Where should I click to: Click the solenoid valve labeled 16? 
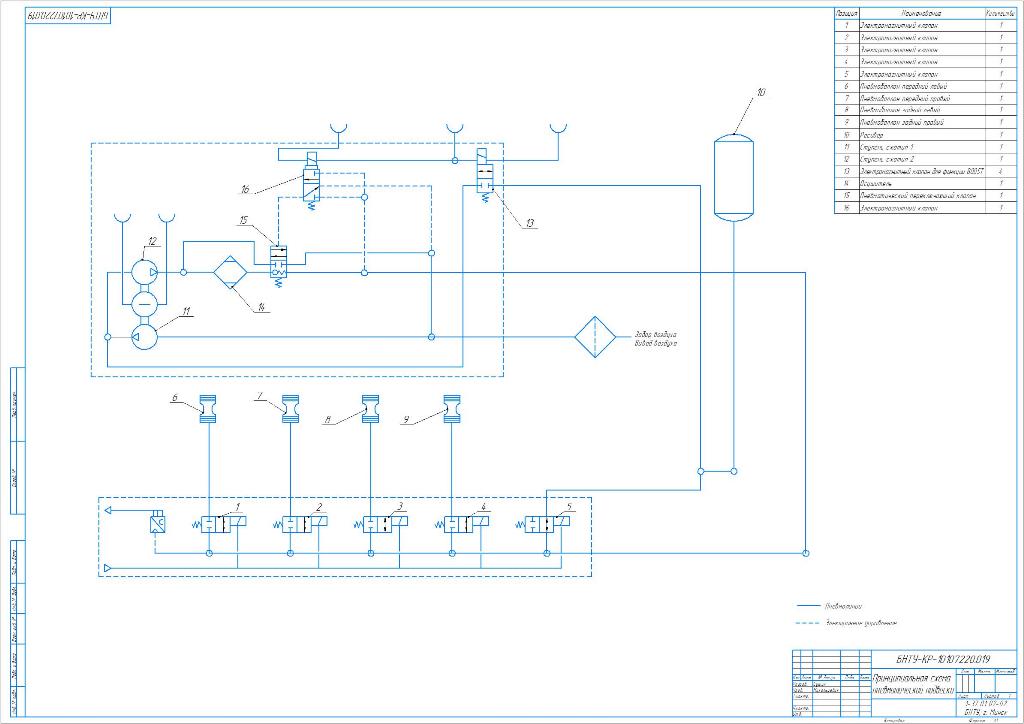click(x=311, y=181)
